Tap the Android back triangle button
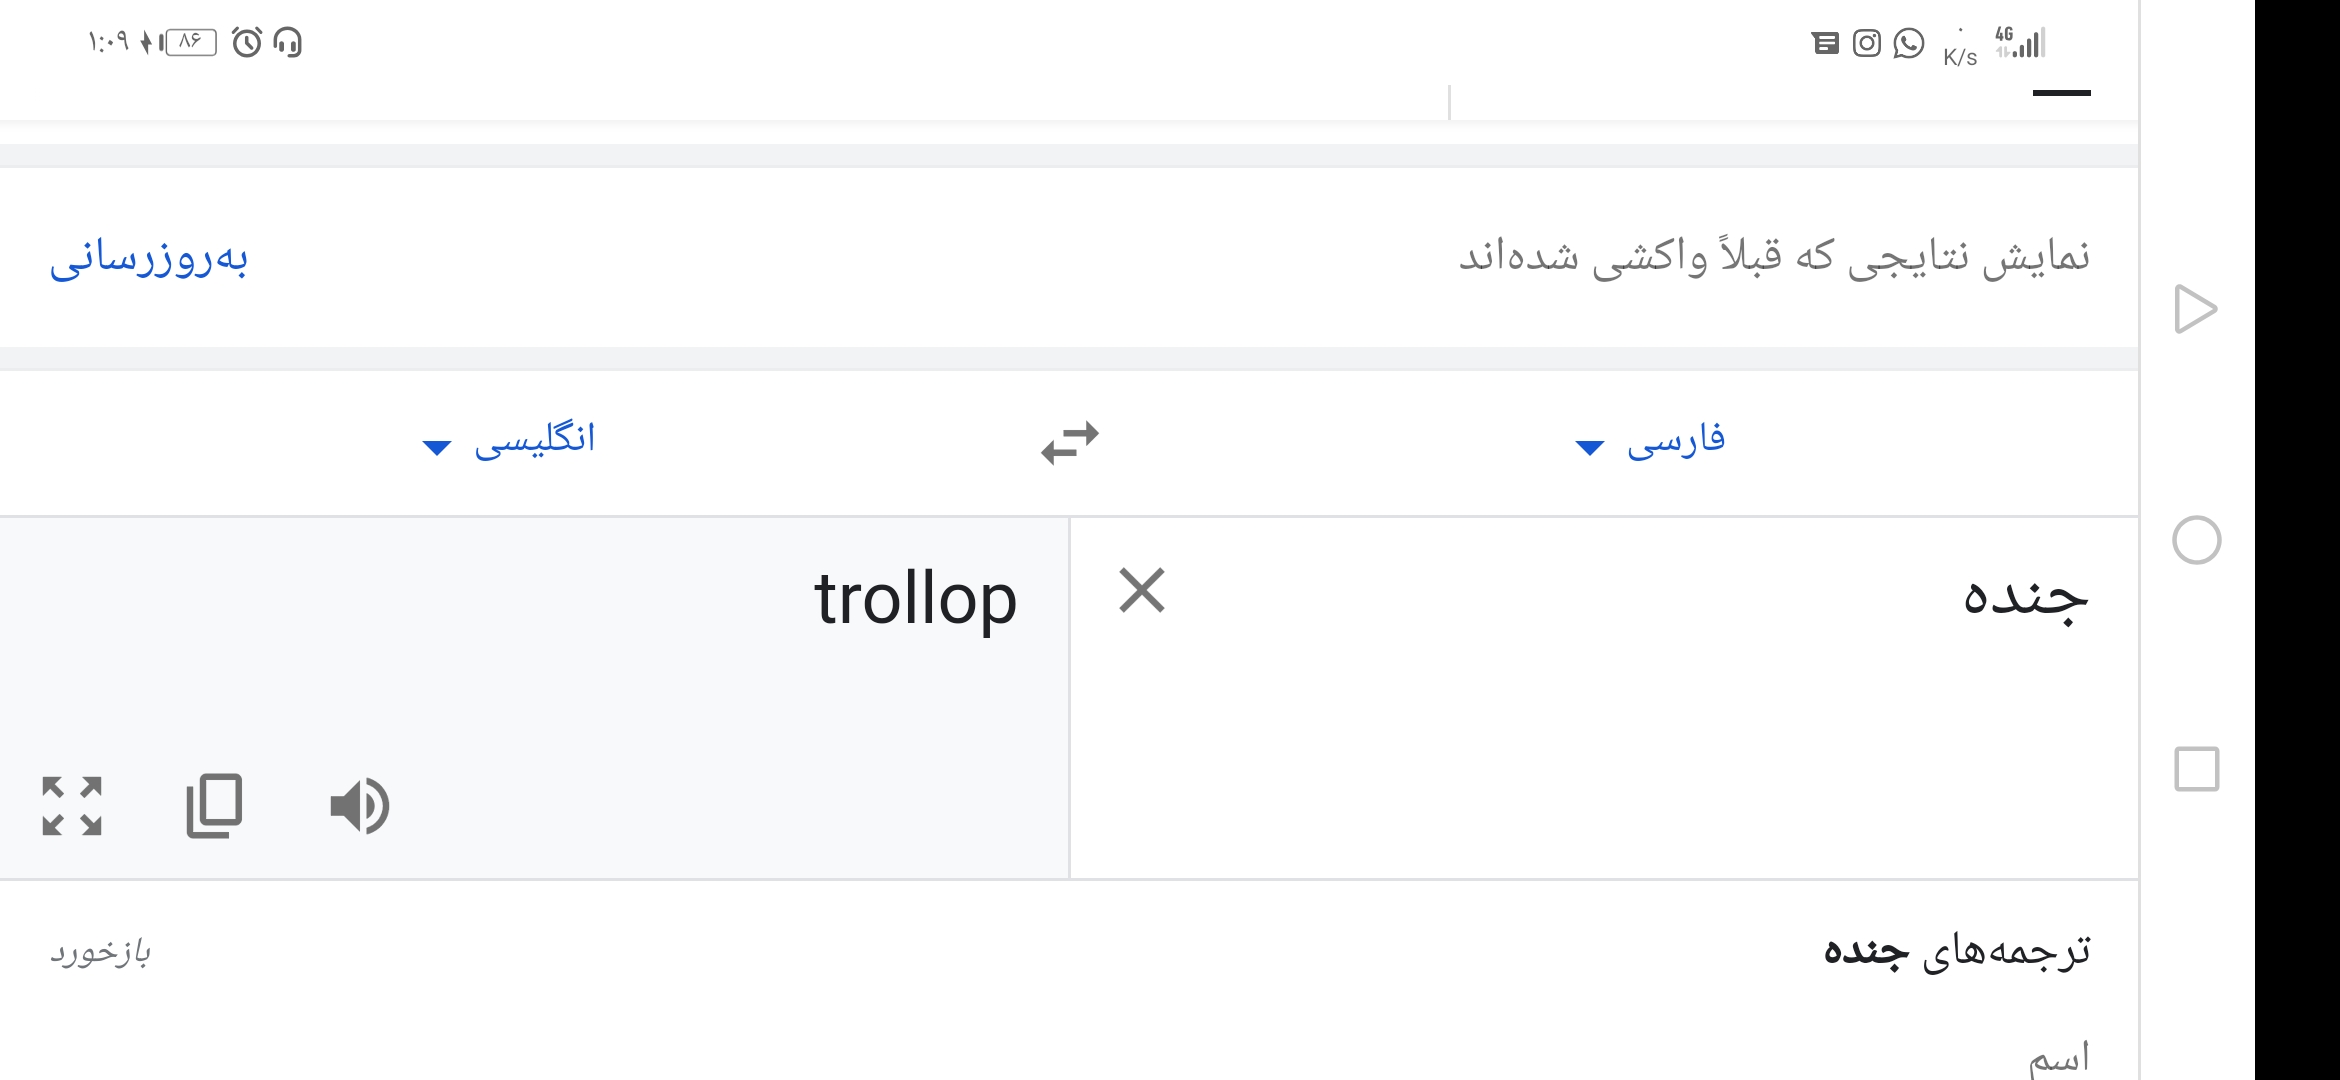 point(2196,309)
